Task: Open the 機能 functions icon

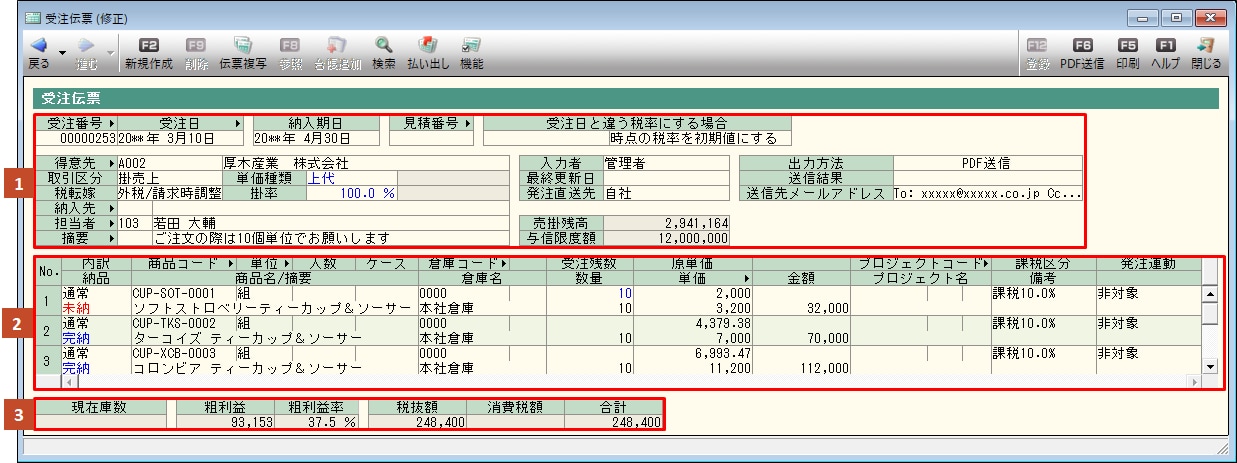Action: [x=471, y=46]
